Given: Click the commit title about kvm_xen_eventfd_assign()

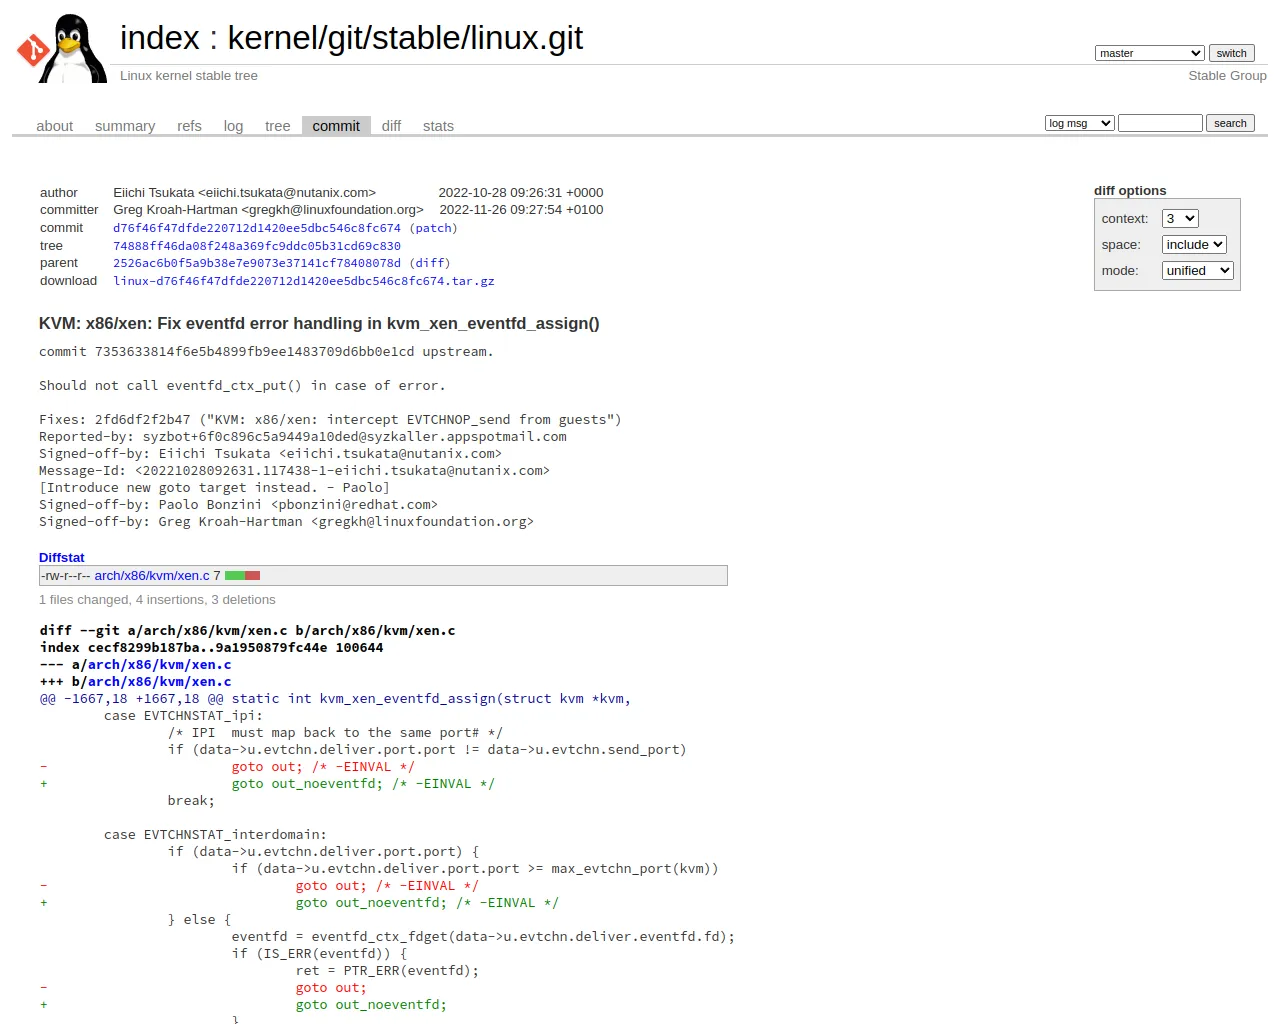Looking at the screenshot, I should pos(319,324).
